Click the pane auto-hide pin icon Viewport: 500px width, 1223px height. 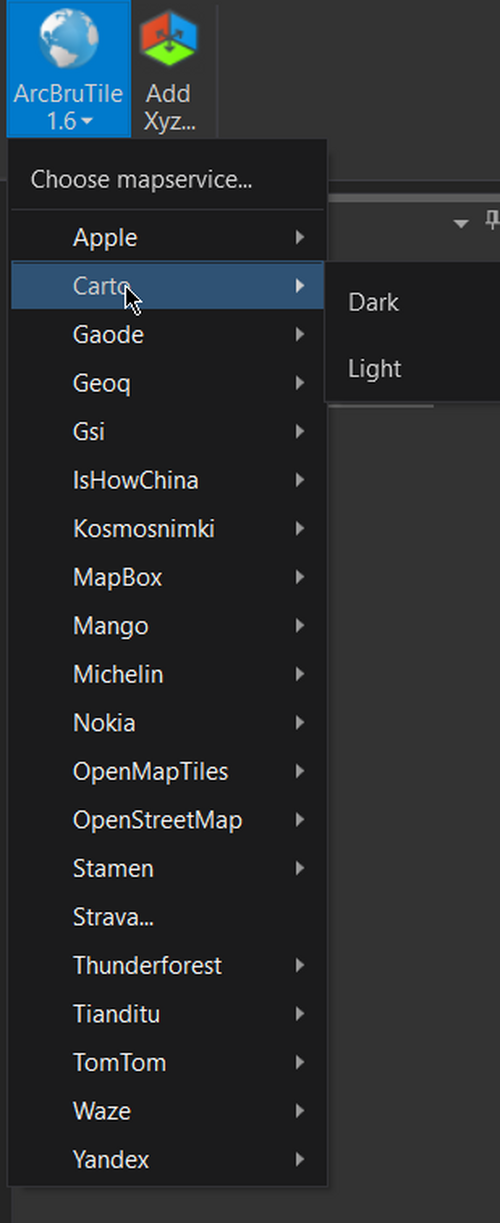[492, 222]
